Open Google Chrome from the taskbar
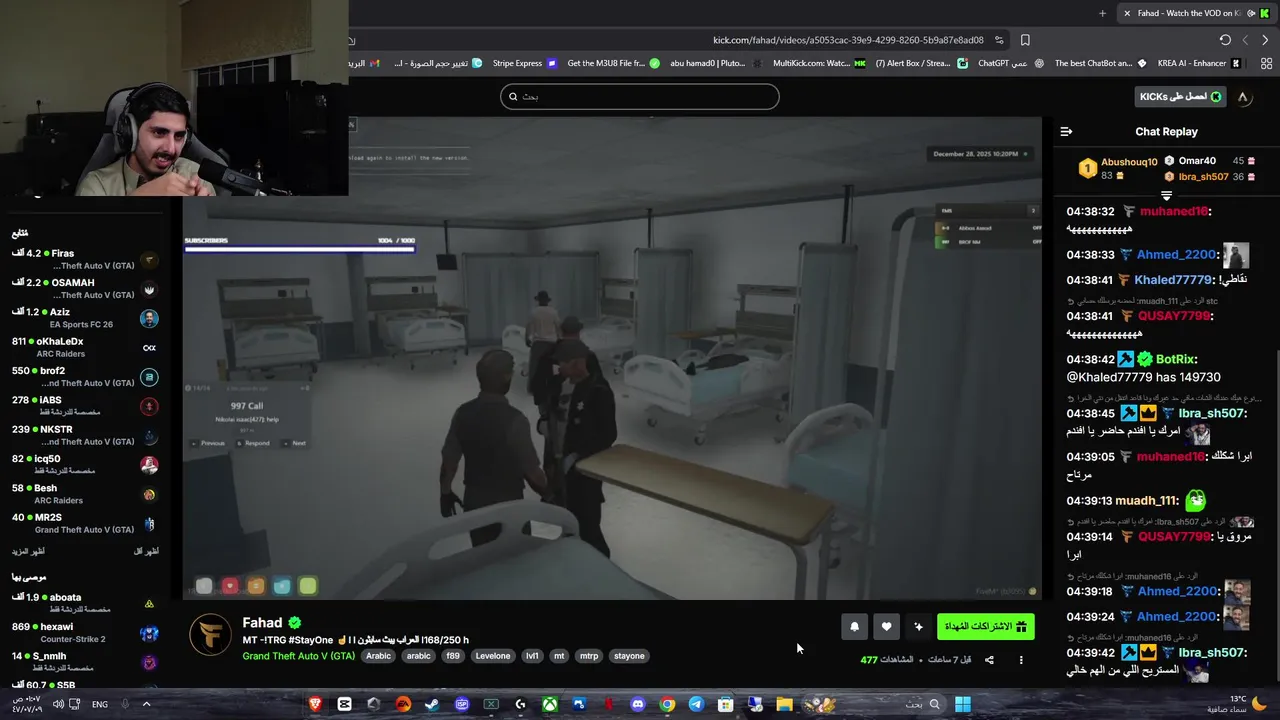 tap(667, 704)
